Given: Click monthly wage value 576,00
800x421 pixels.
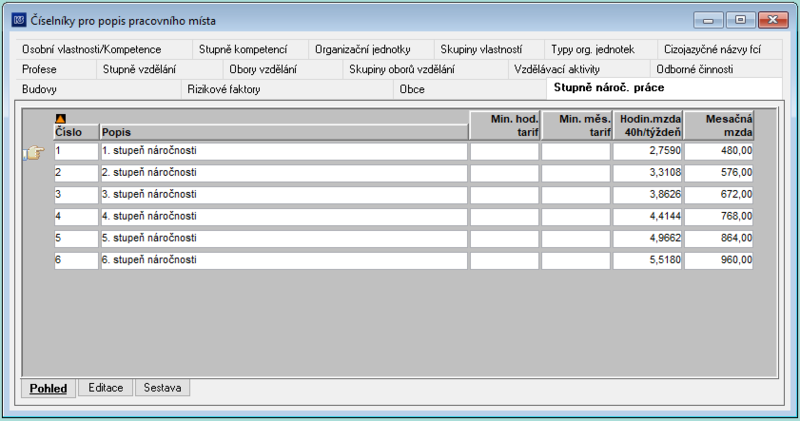Looking at the screenshot, I should (719, 173).
